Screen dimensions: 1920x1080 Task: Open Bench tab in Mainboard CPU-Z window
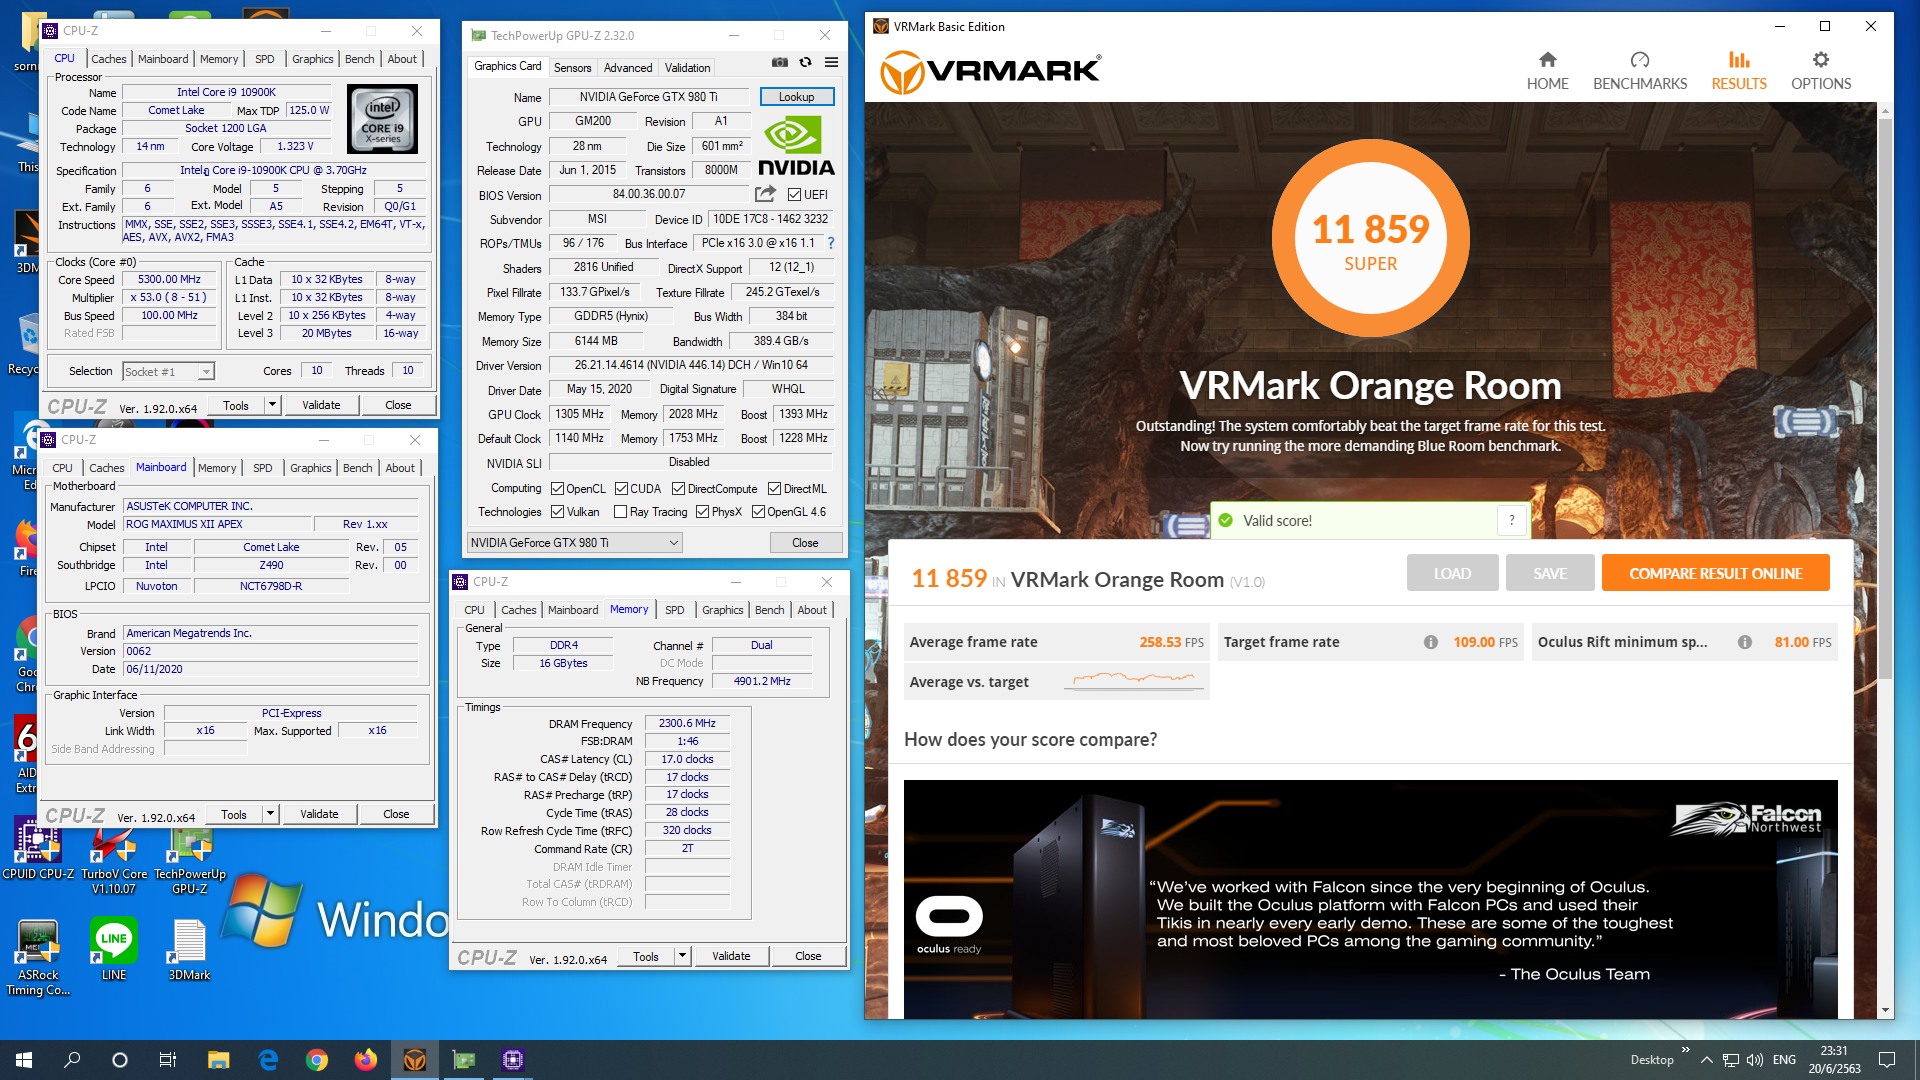357,467
